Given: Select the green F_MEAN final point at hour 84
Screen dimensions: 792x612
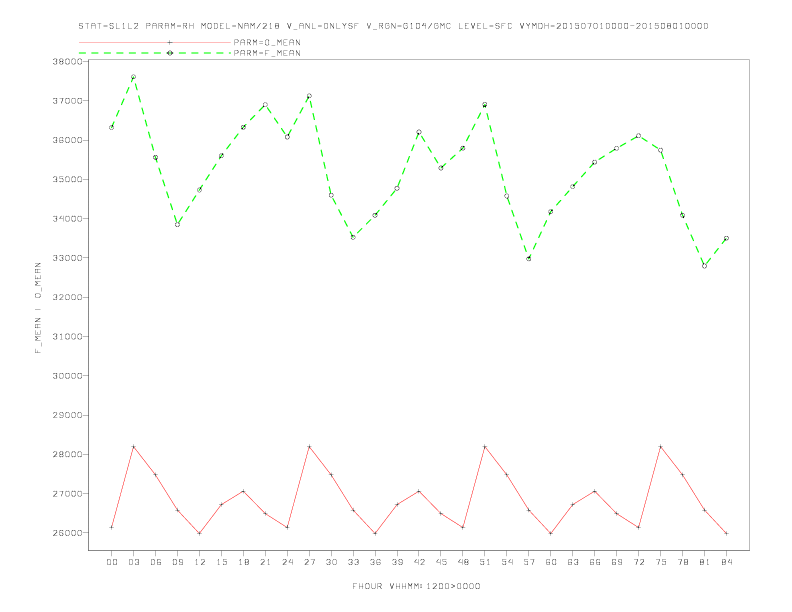Looking at the screenshot, I should click(726, 238).
